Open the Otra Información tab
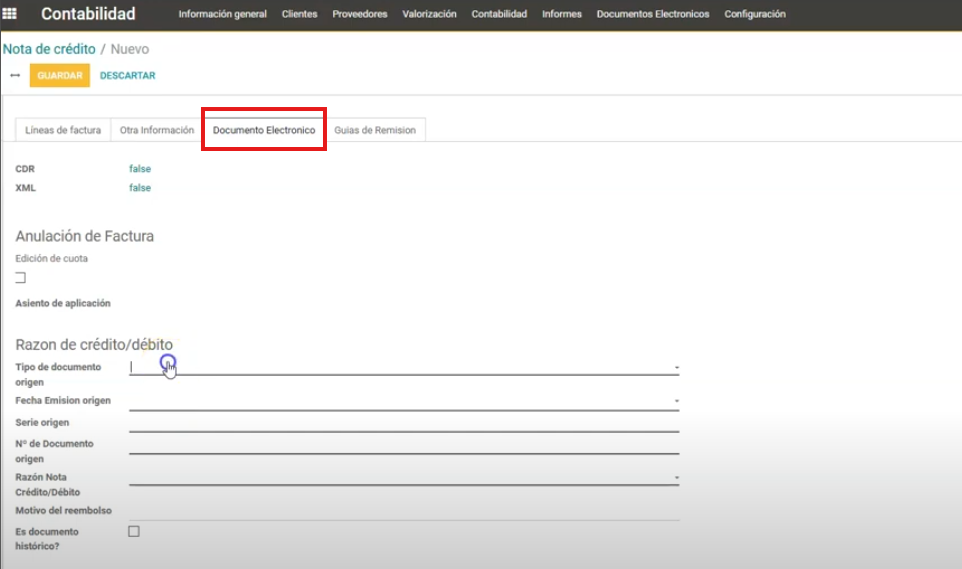 [157, 130]
